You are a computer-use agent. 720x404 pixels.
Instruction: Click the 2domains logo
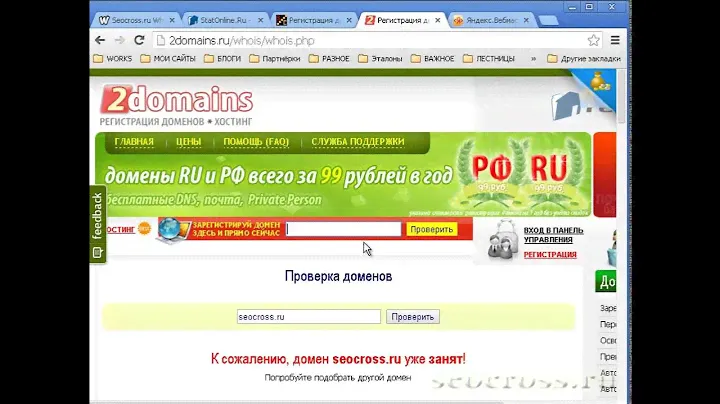point(176,103)
